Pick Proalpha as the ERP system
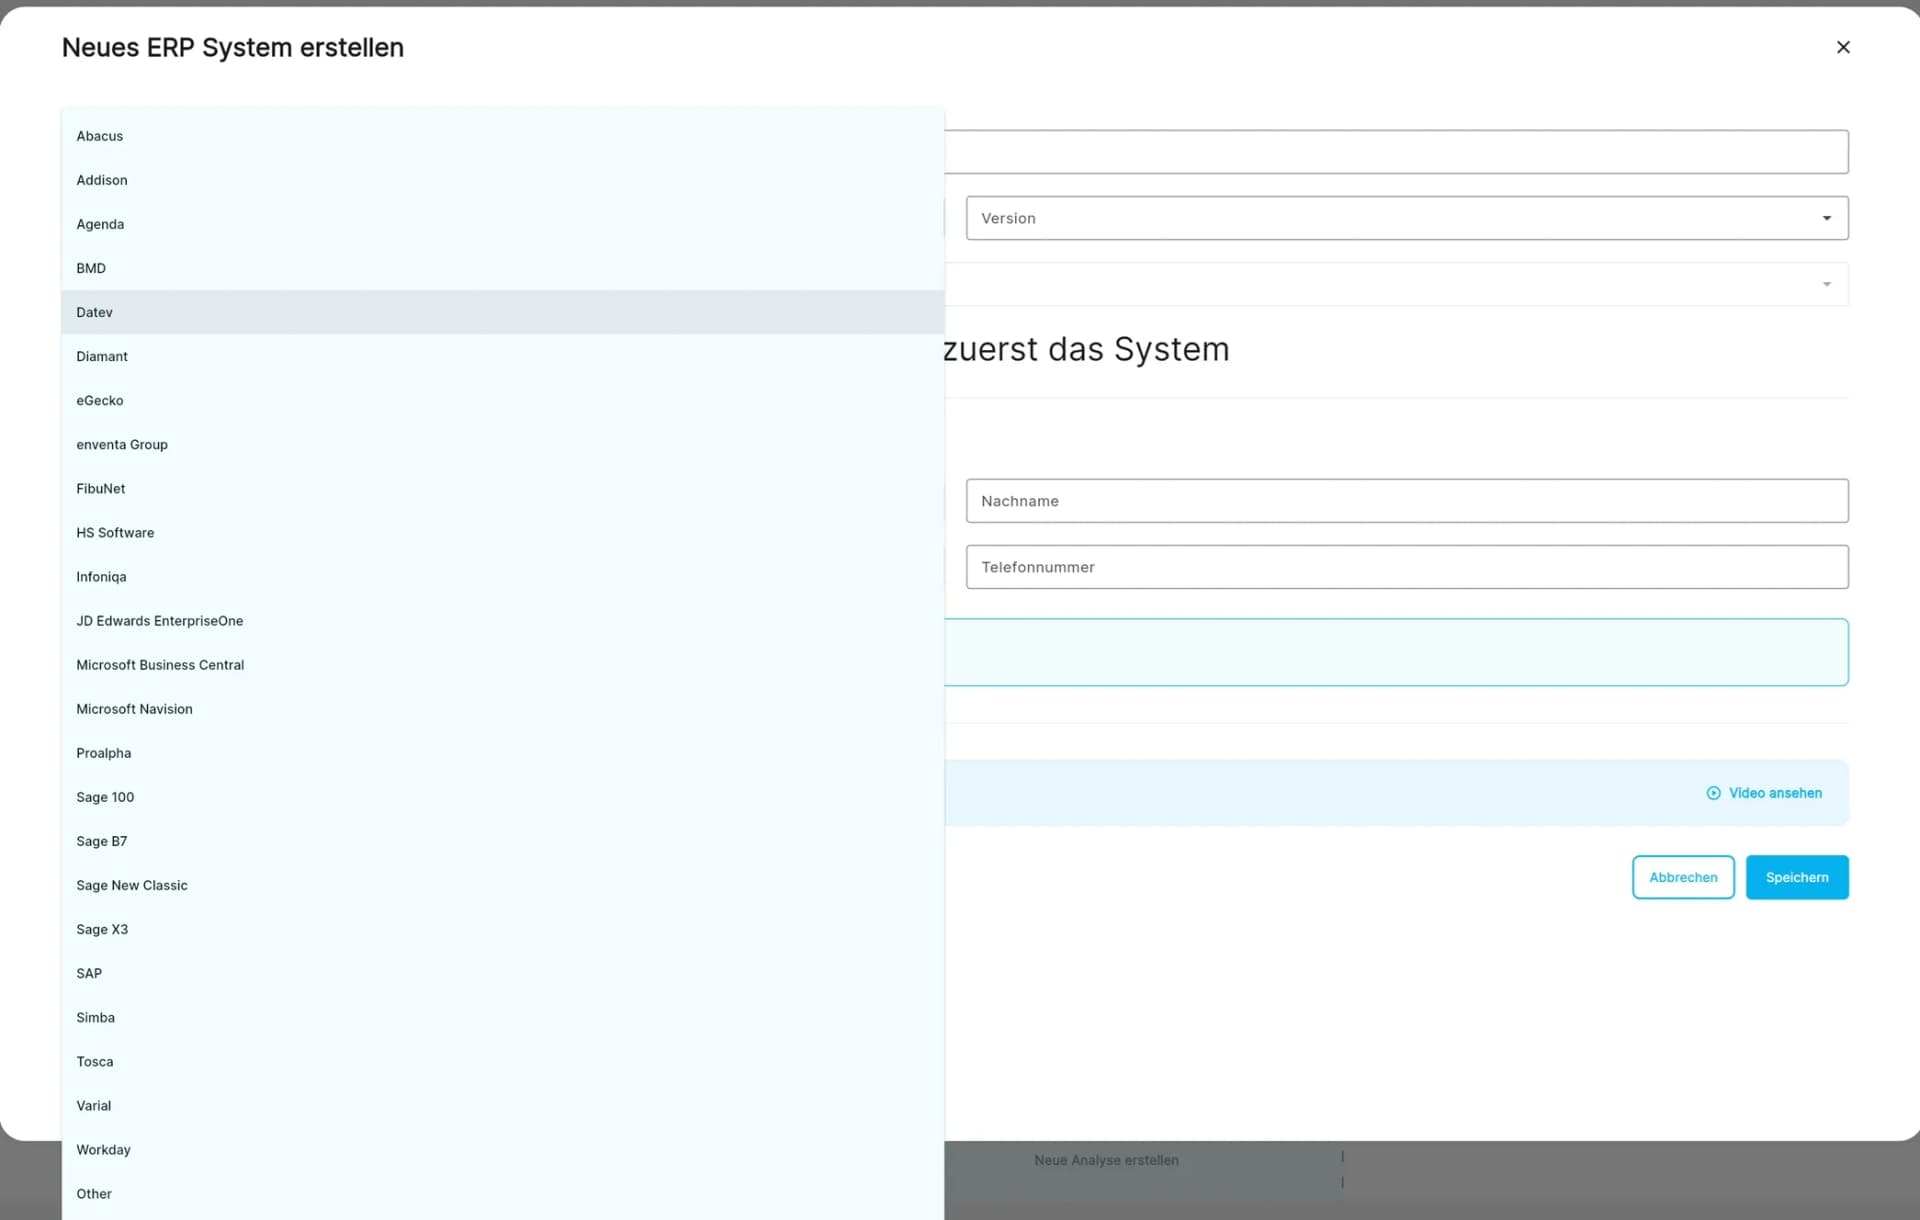This screenshot has width=1920, height=1220. pyautogui.click(x=503, y=752)
